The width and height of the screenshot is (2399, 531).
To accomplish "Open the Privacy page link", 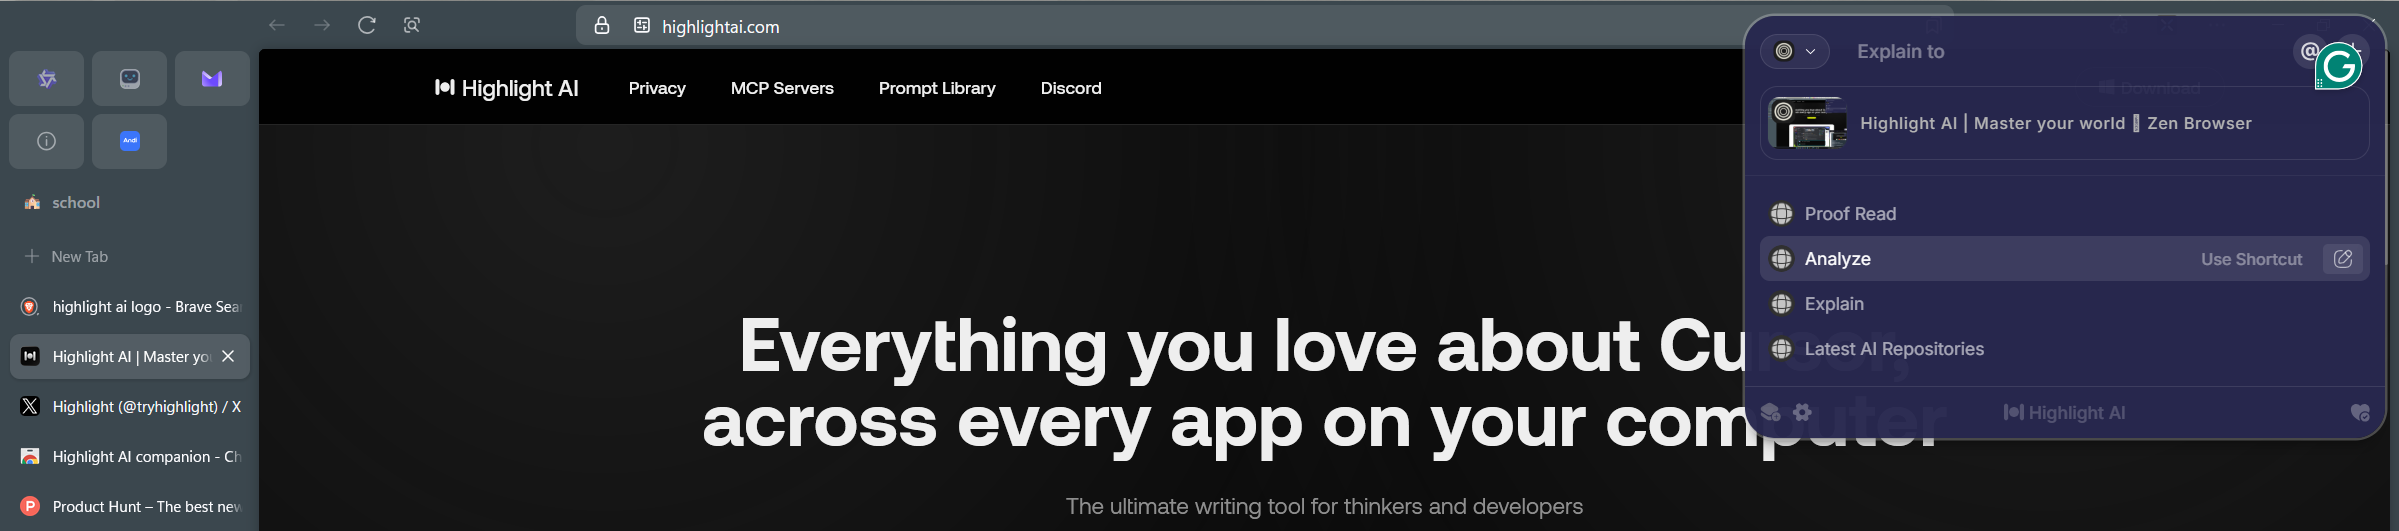I will click(x=657, y=88).
